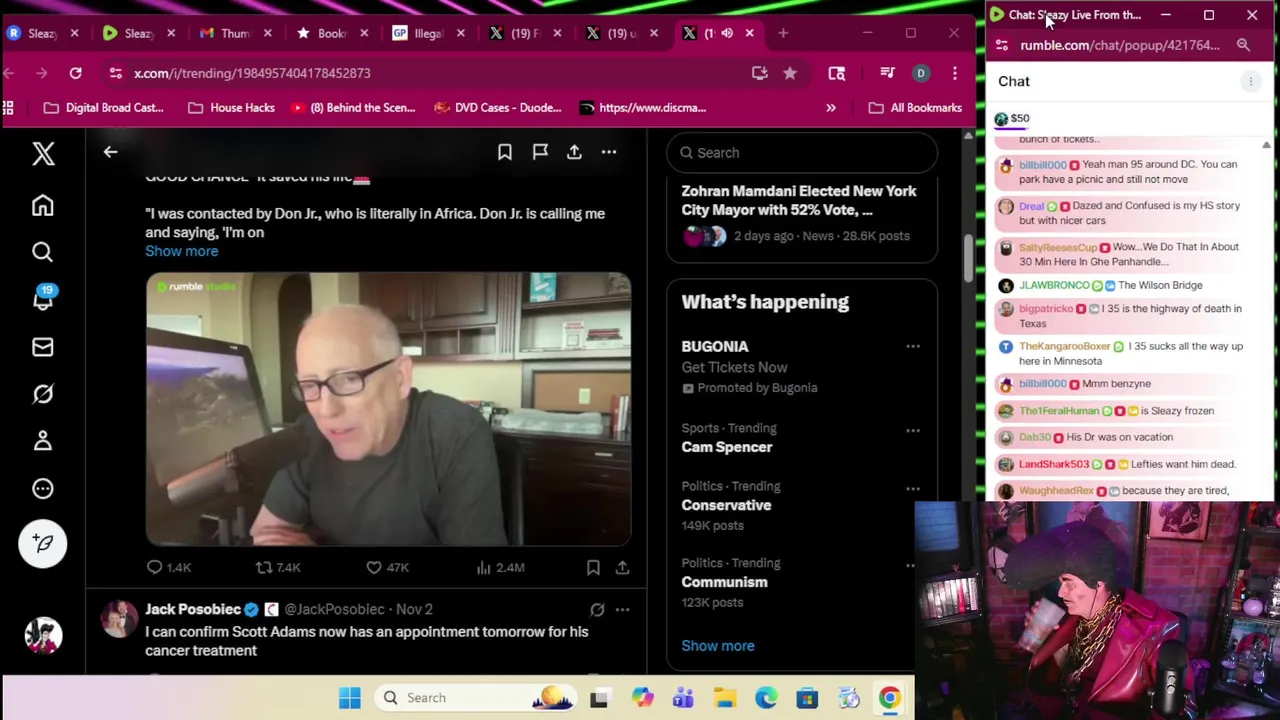The height and width of the screenshot is (720, 1280).
Task: Open Chrome three-dot menu
Action: pyautogui.click(x=955, y=73)
